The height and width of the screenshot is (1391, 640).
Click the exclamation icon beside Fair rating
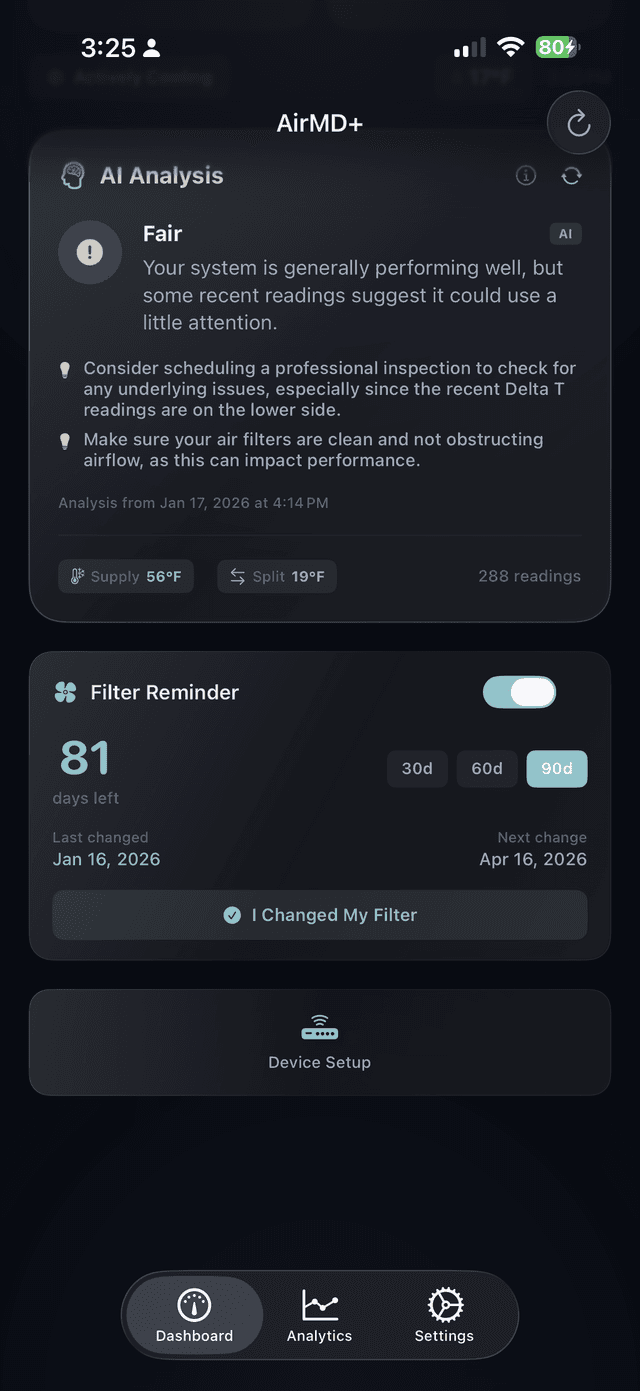click(90, 252)
